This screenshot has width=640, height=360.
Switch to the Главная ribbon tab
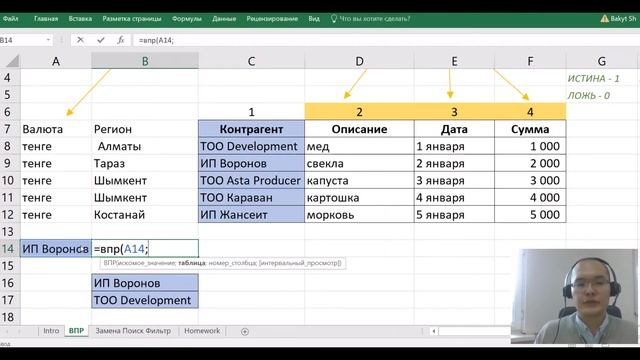[x=46, y=19]
